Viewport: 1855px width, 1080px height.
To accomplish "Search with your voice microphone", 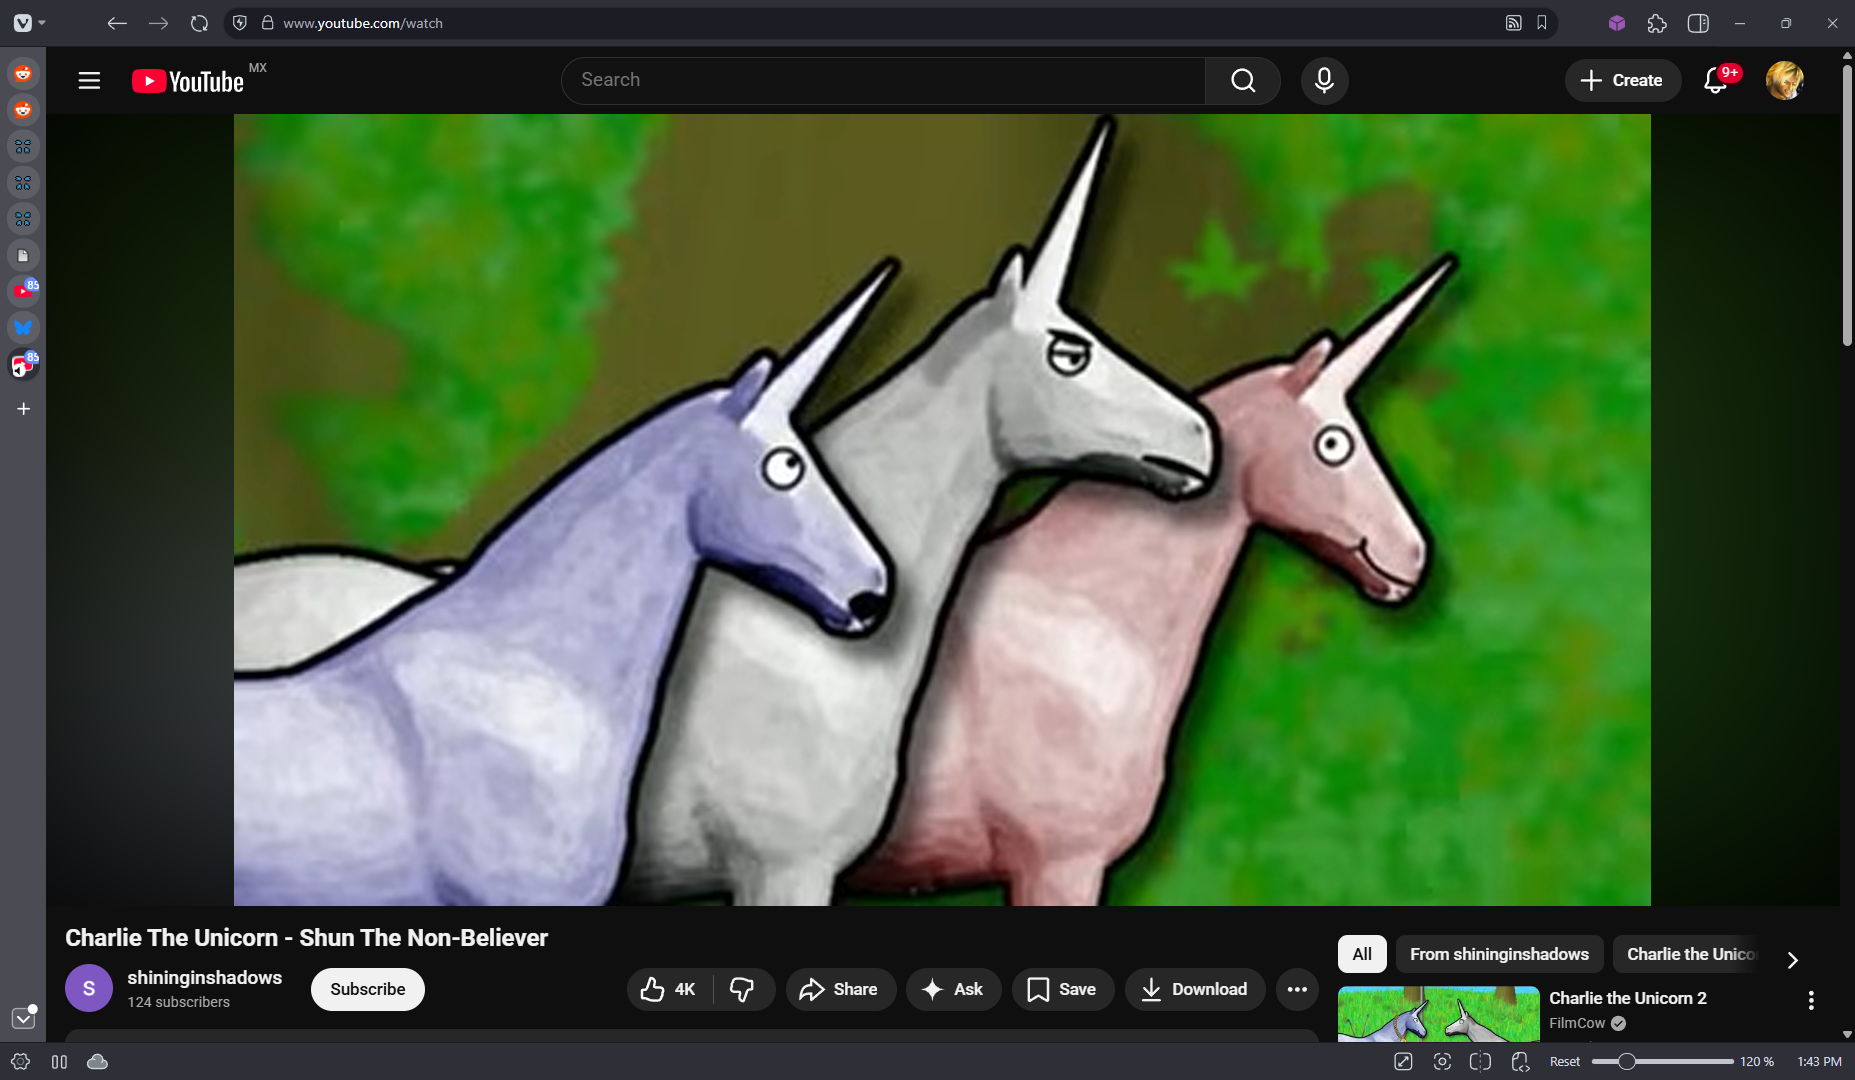I will [x=1324, y=81].
